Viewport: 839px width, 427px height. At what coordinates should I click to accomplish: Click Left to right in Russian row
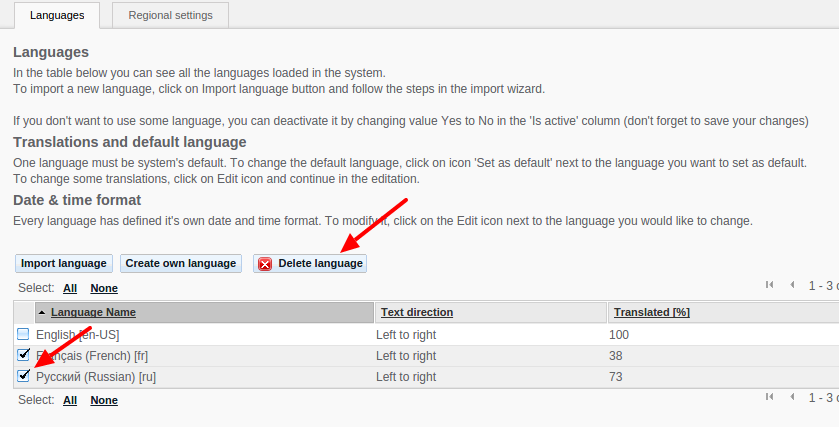[406, 377]
